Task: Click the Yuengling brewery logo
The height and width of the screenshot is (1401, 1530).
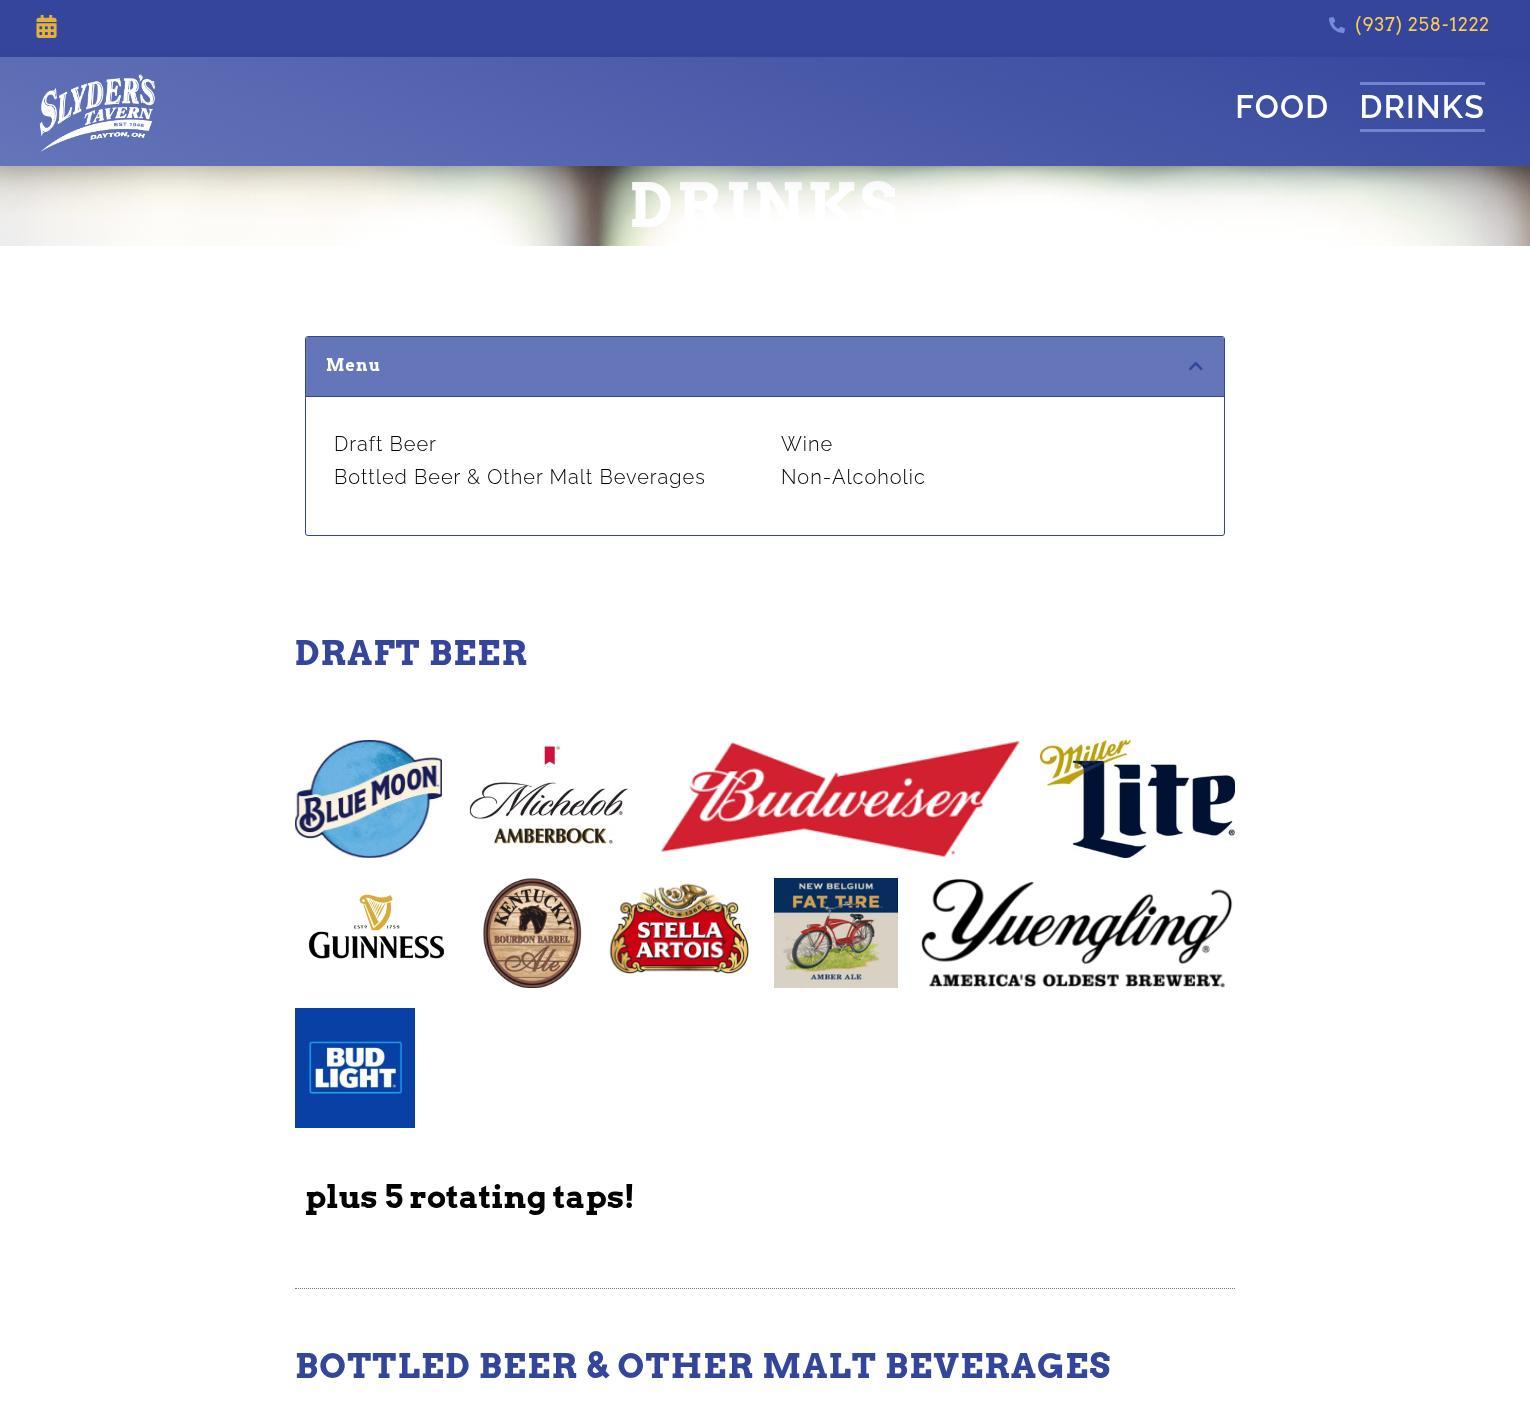Action: [1076, 934]
